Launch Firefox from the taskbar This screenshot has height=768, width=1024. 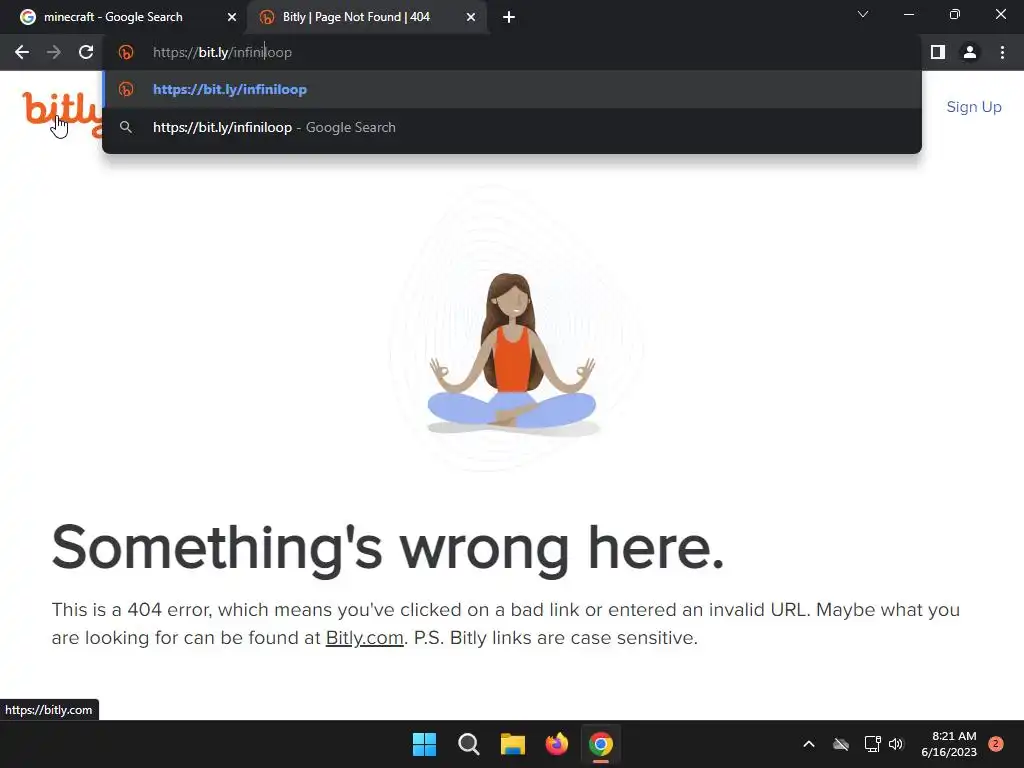[556, 744]
